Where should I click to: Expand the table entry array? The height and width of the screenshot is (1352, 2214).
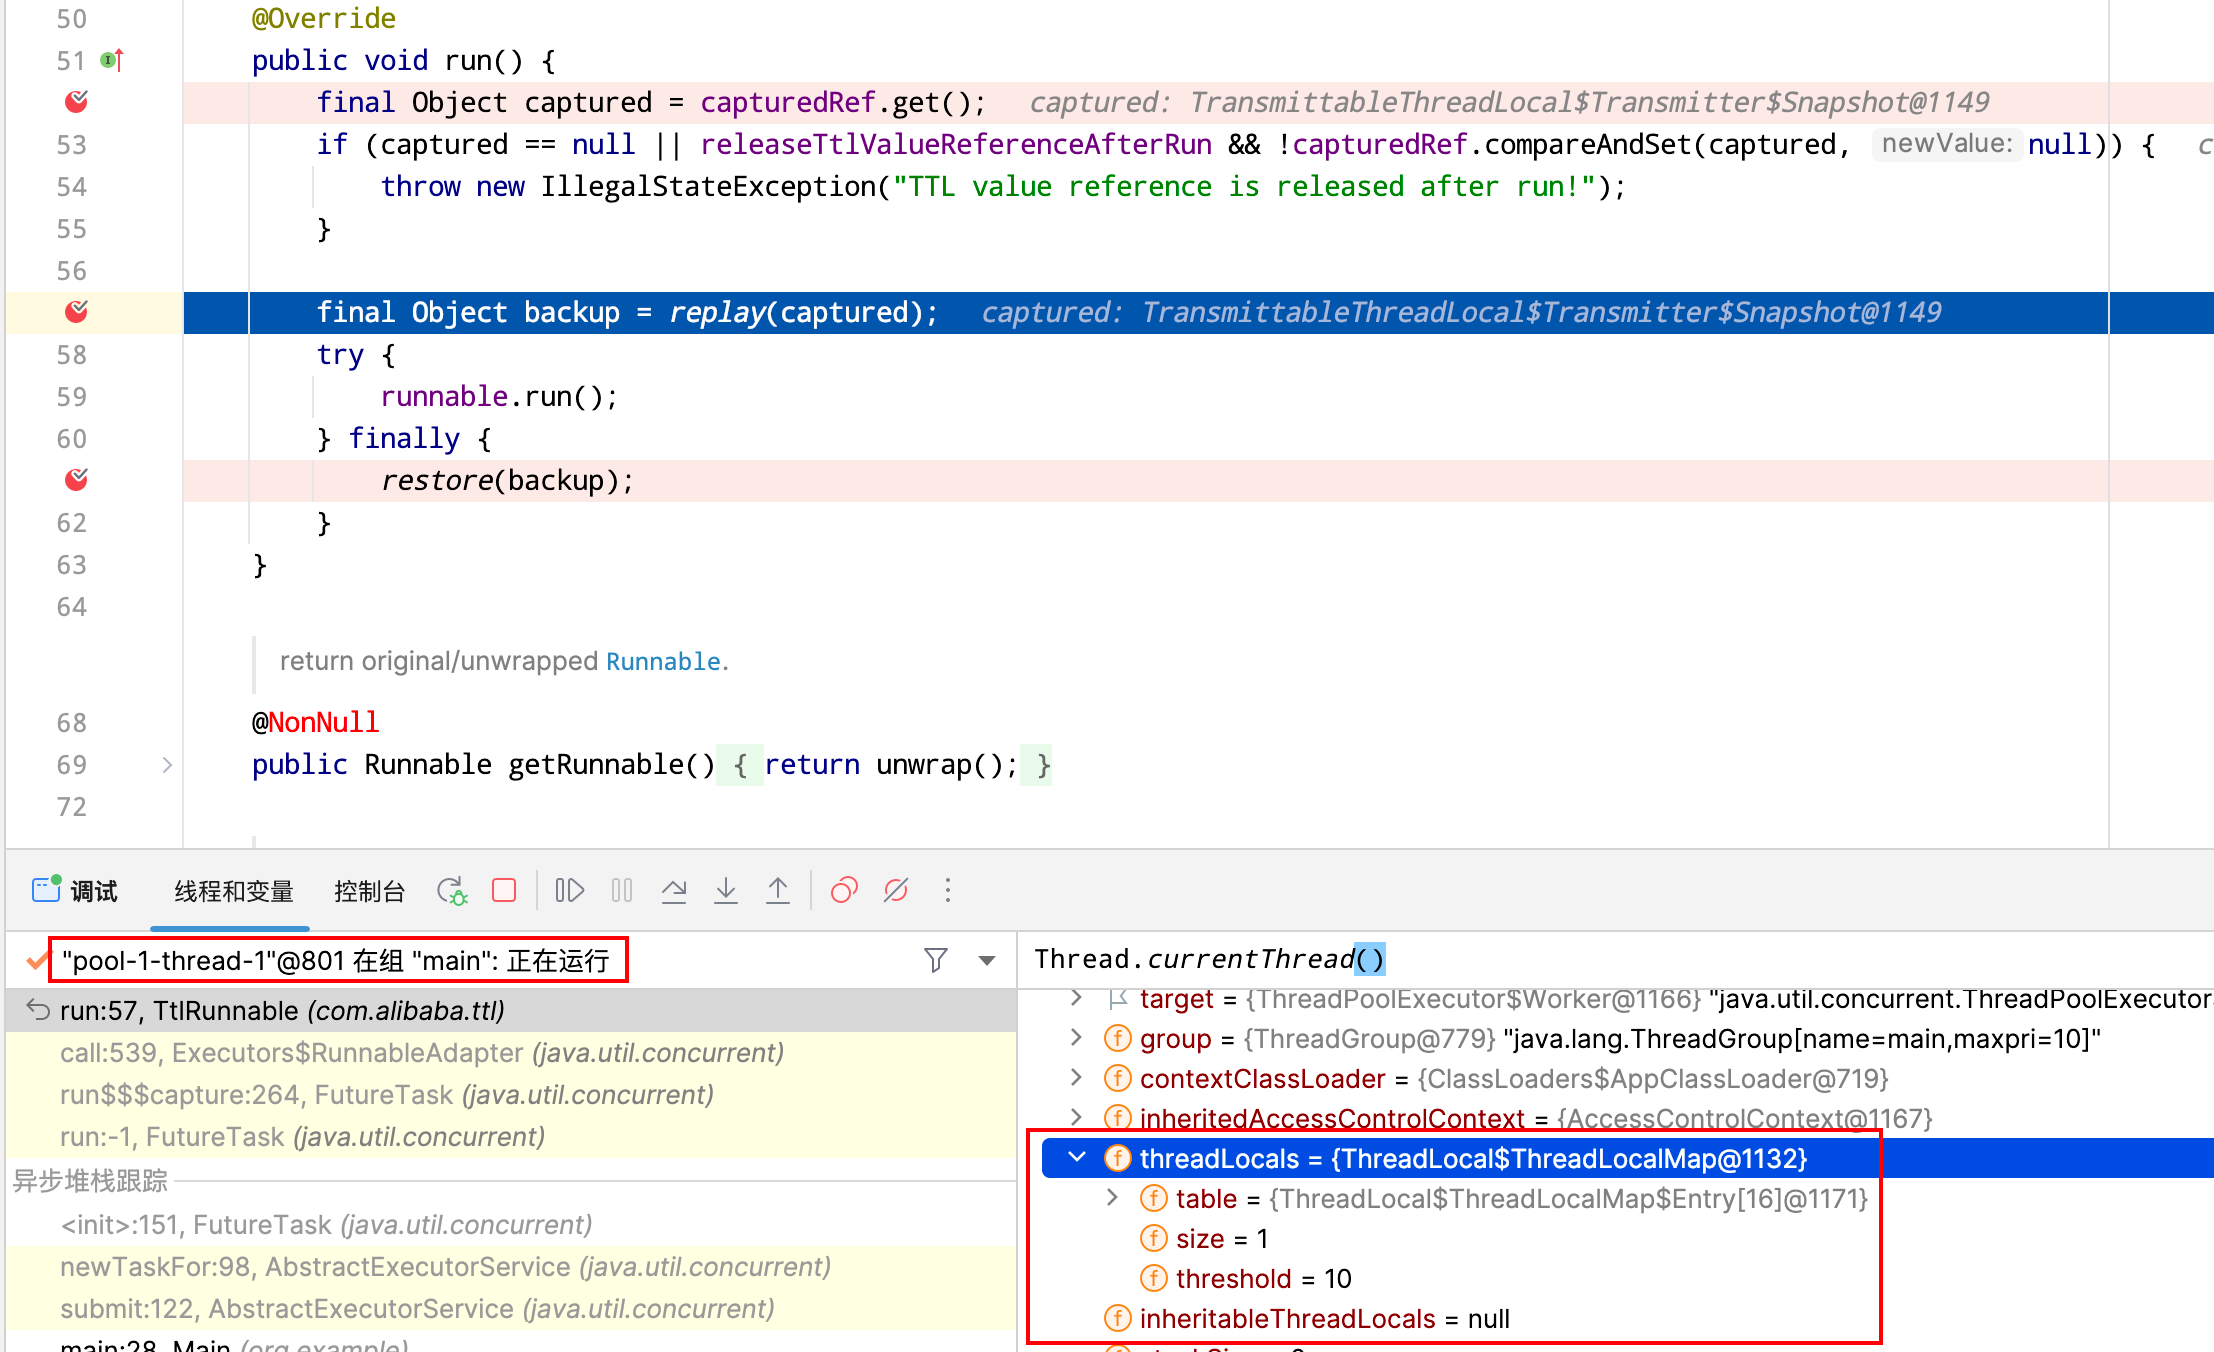(x=1112, y=1198)
